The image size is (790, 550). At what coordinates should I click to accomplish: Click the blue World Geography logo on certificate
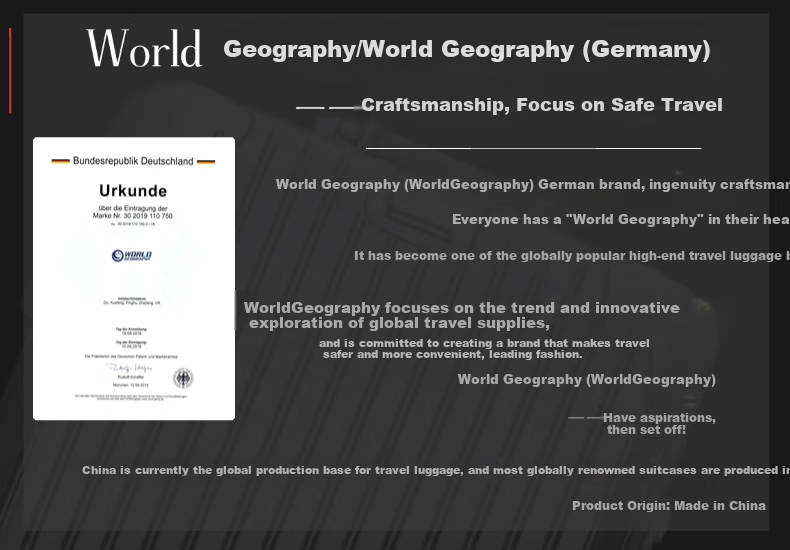coord(132,255)
